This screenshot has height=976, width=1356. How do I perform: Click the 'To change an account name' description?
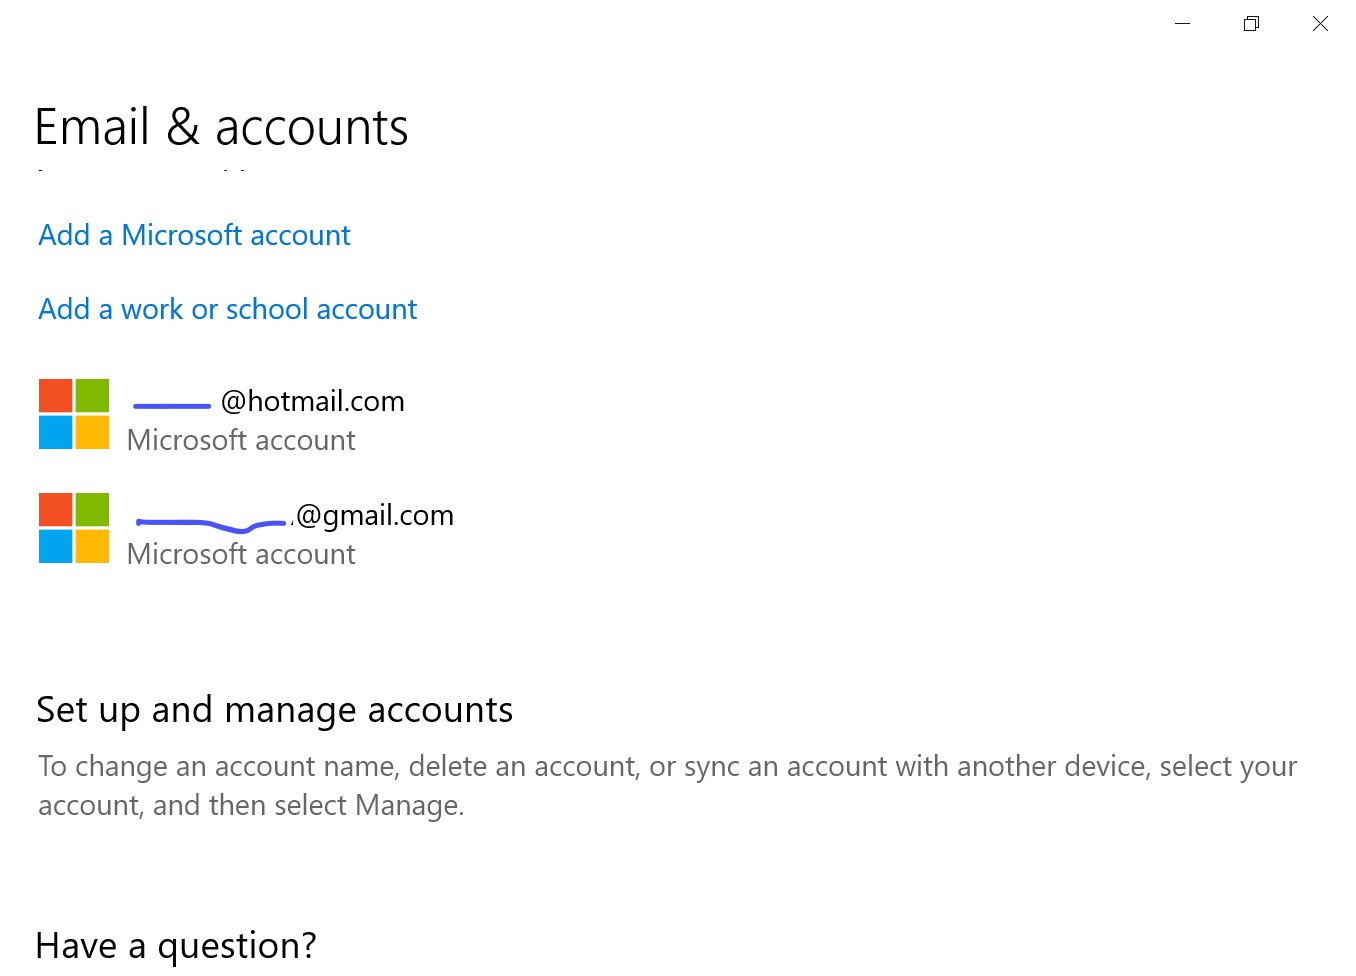667,785
